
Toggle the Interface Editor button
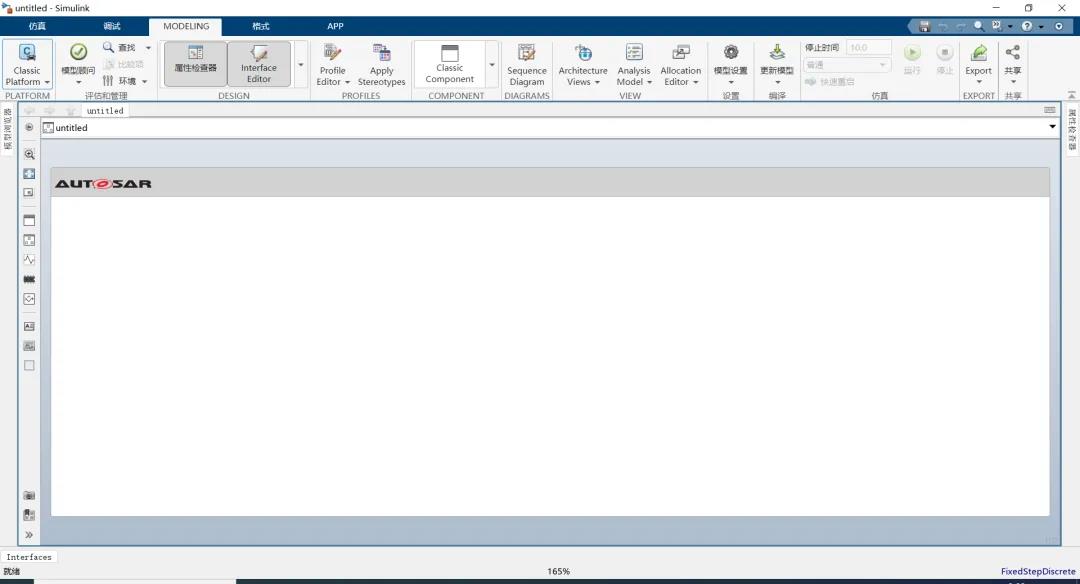click(259, 62)
